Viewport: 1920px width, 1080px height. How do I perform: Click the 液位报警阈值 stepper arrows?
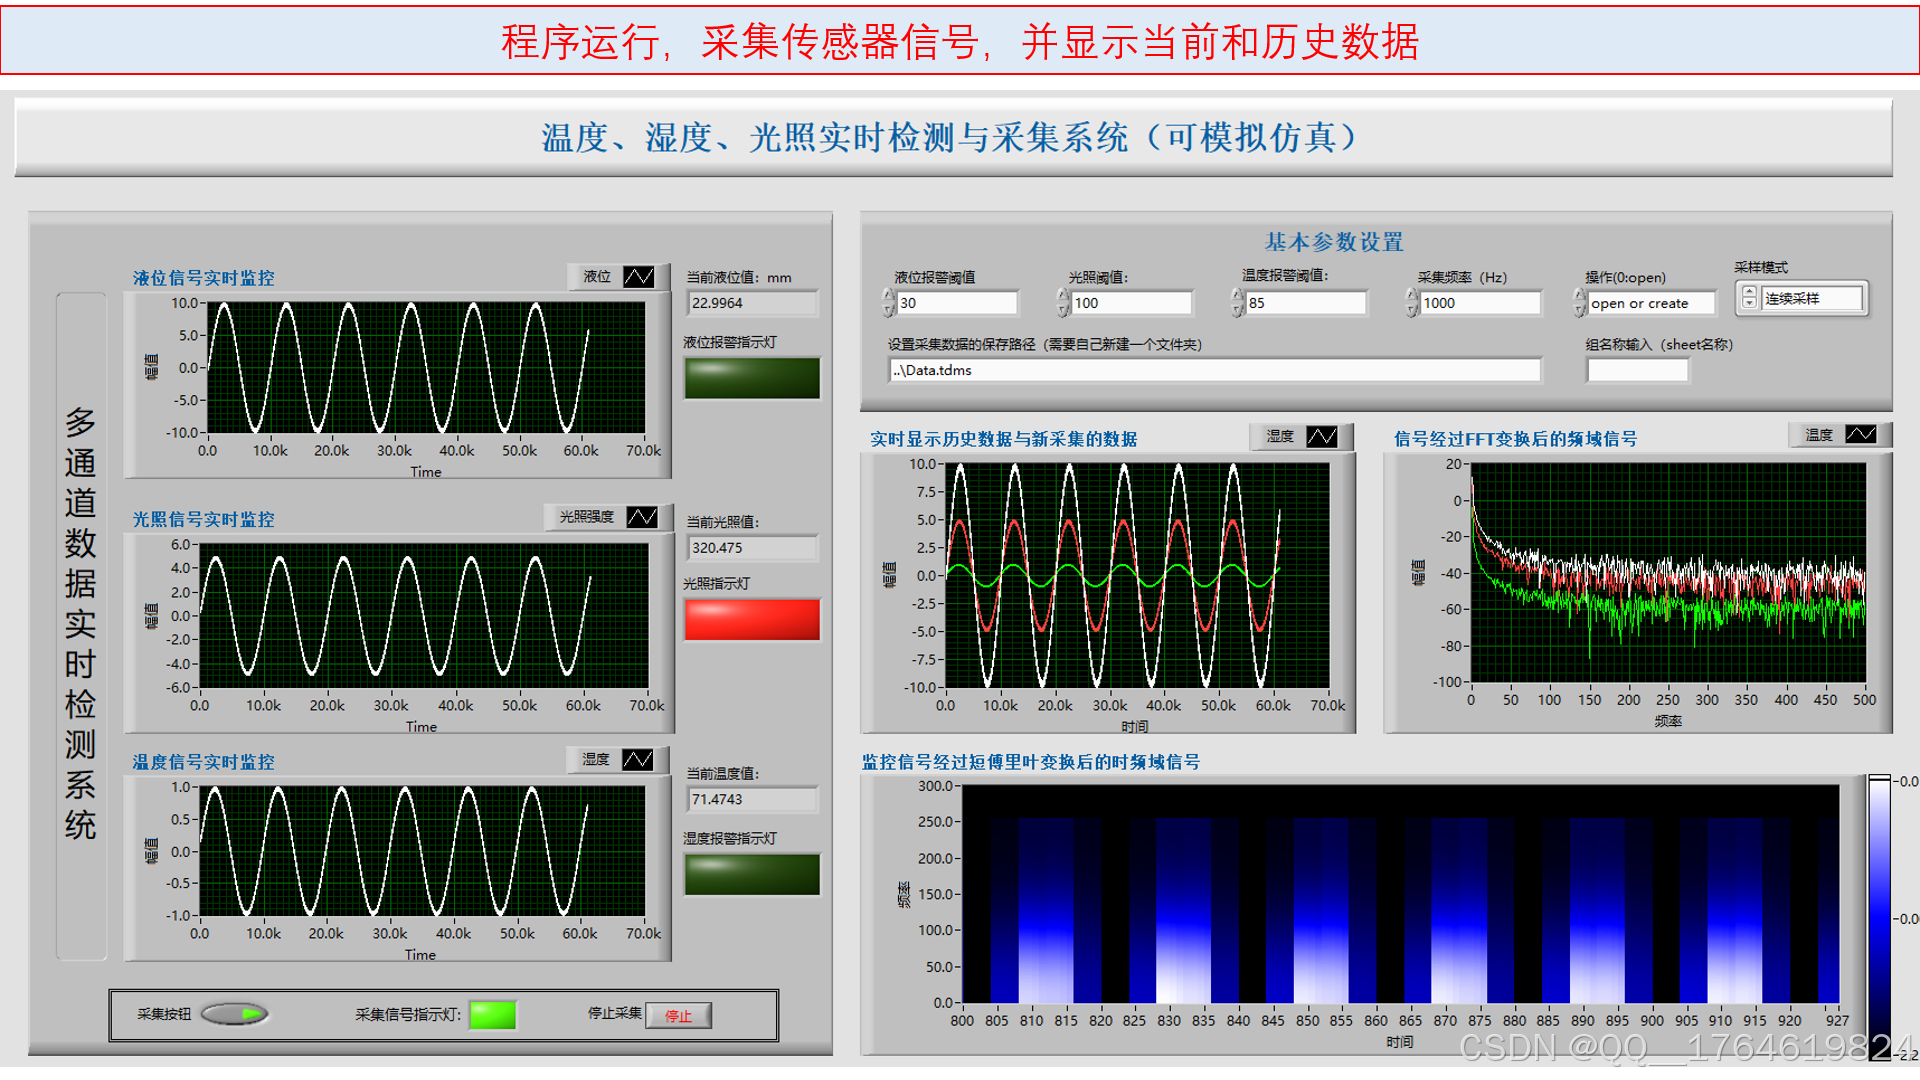coord(889,303)
